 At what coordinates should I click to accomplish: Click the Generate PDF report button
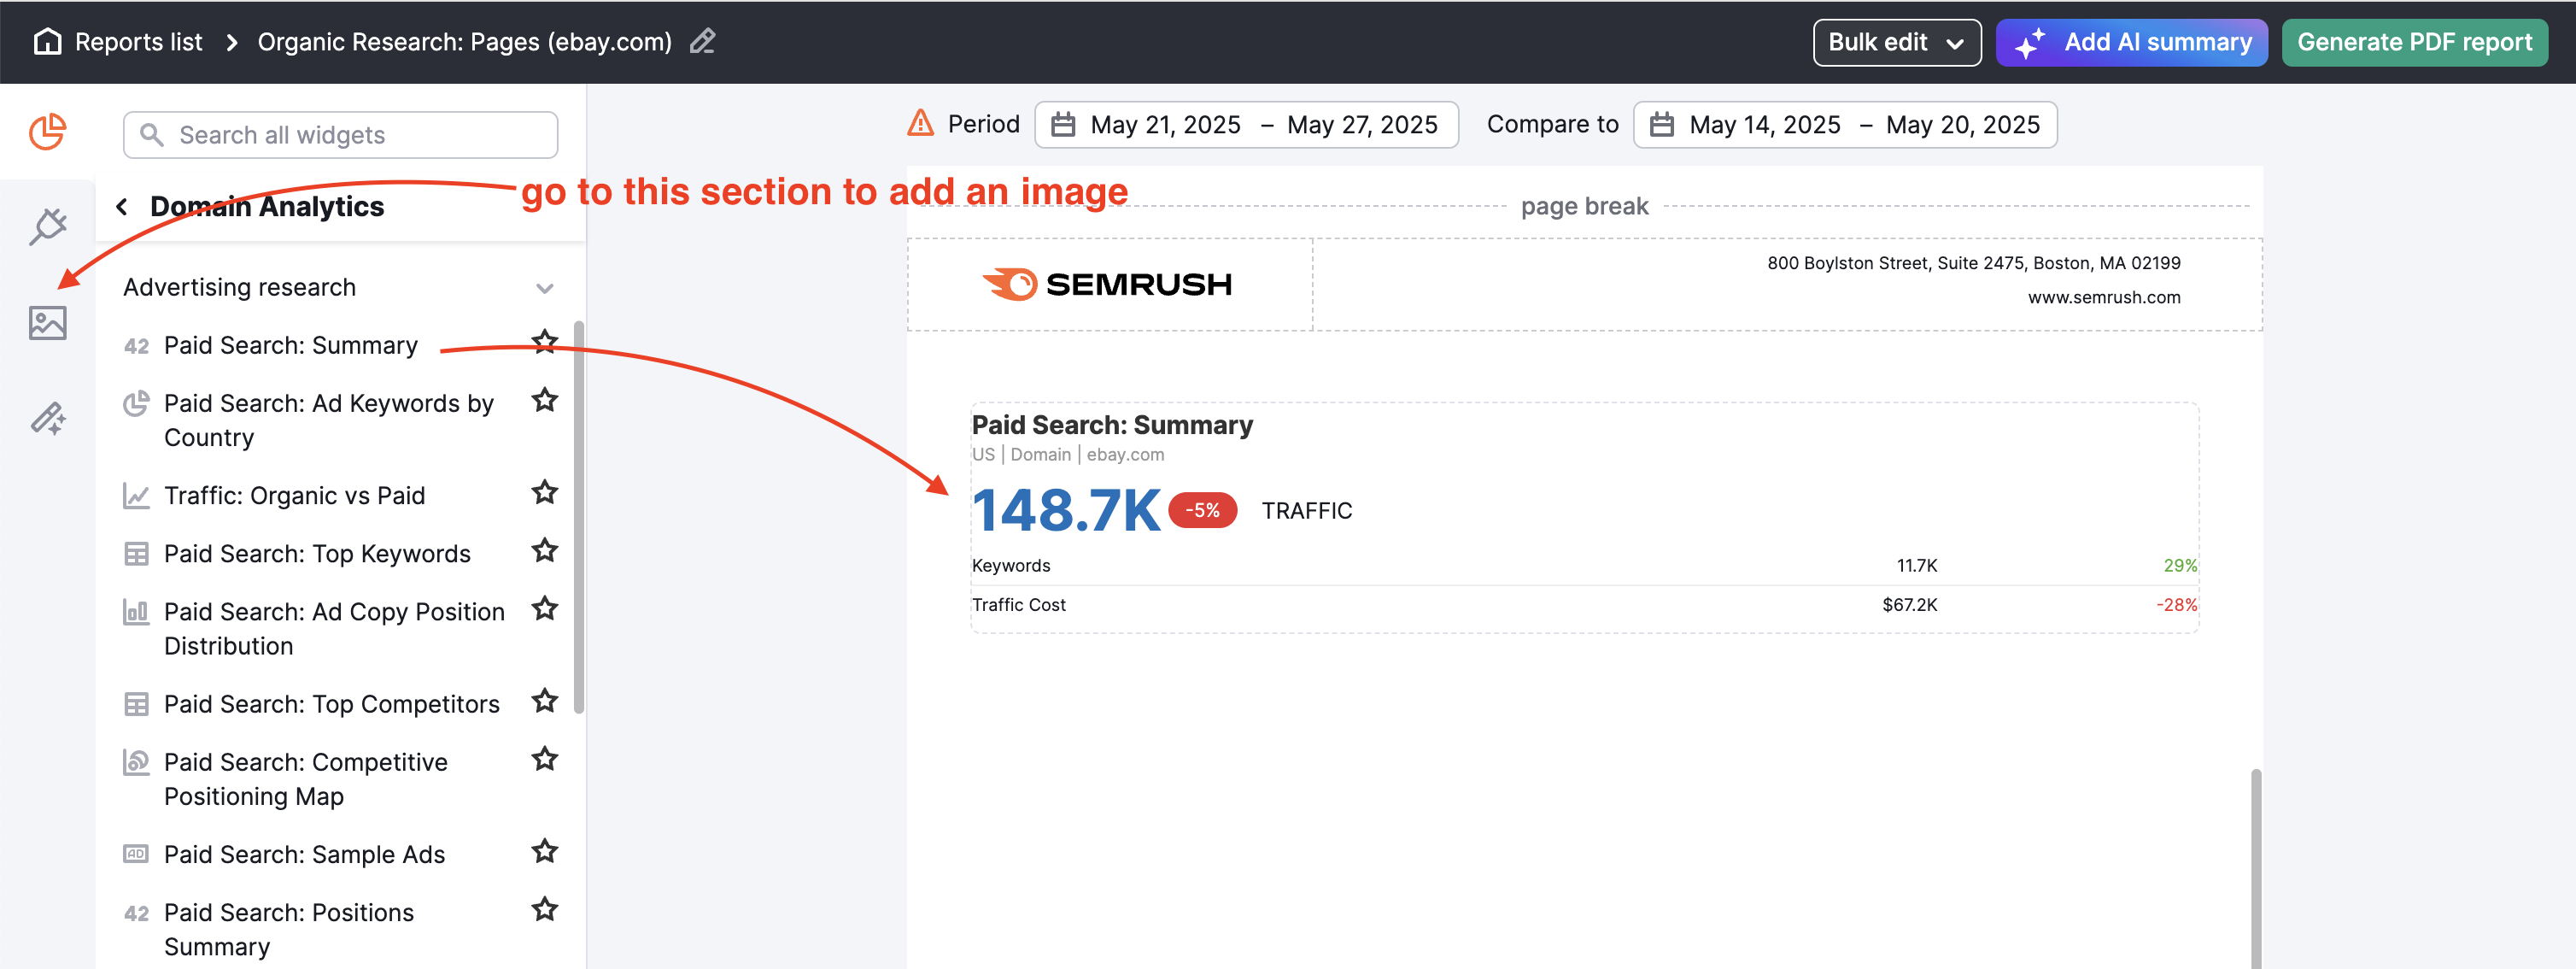point(2414,41)
